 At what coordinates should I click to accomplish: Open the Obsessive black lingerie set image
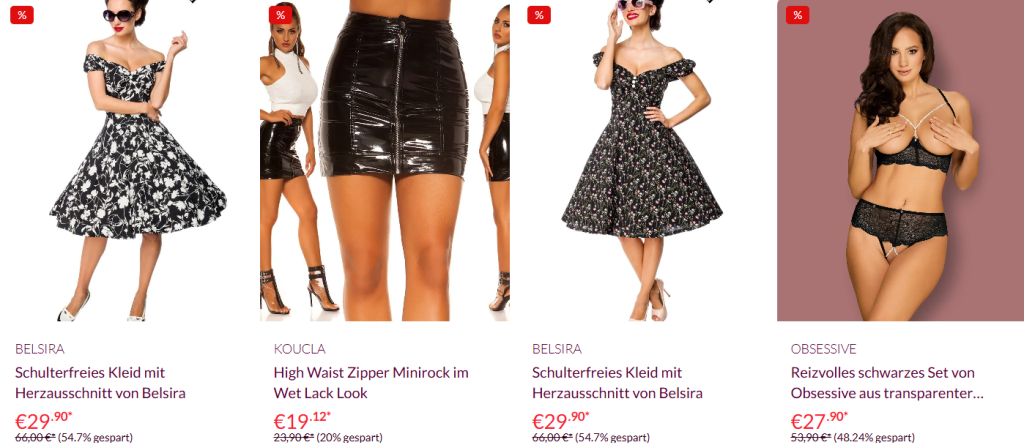[901, 160]
